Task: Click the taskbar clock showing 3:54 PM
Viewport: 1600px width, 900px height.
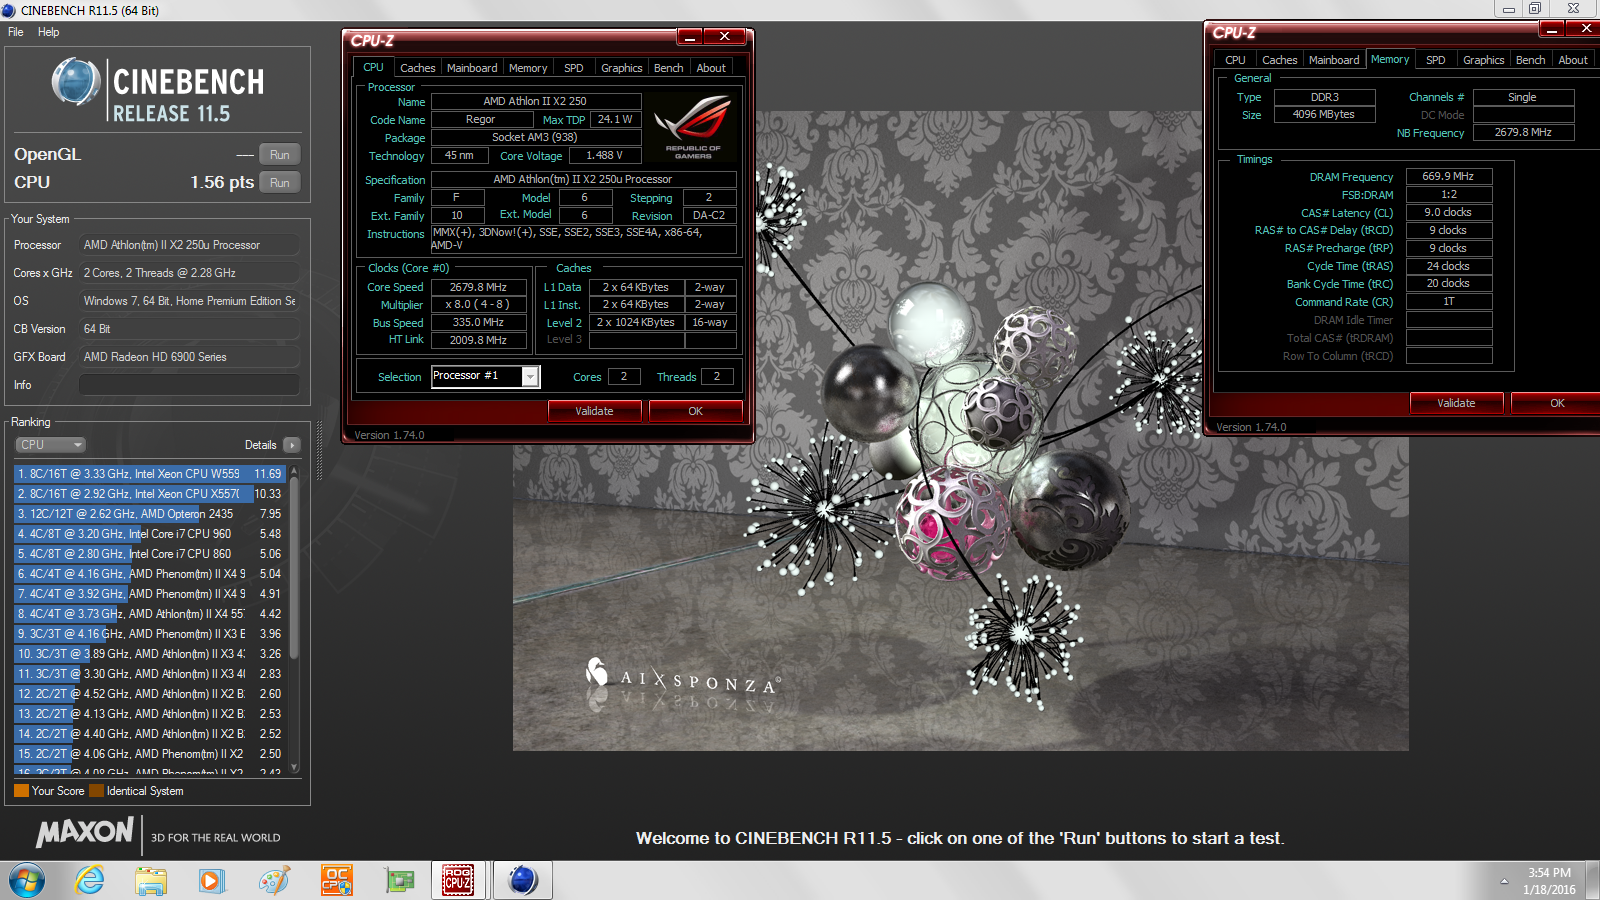Action: click(x=1549, y=881)
